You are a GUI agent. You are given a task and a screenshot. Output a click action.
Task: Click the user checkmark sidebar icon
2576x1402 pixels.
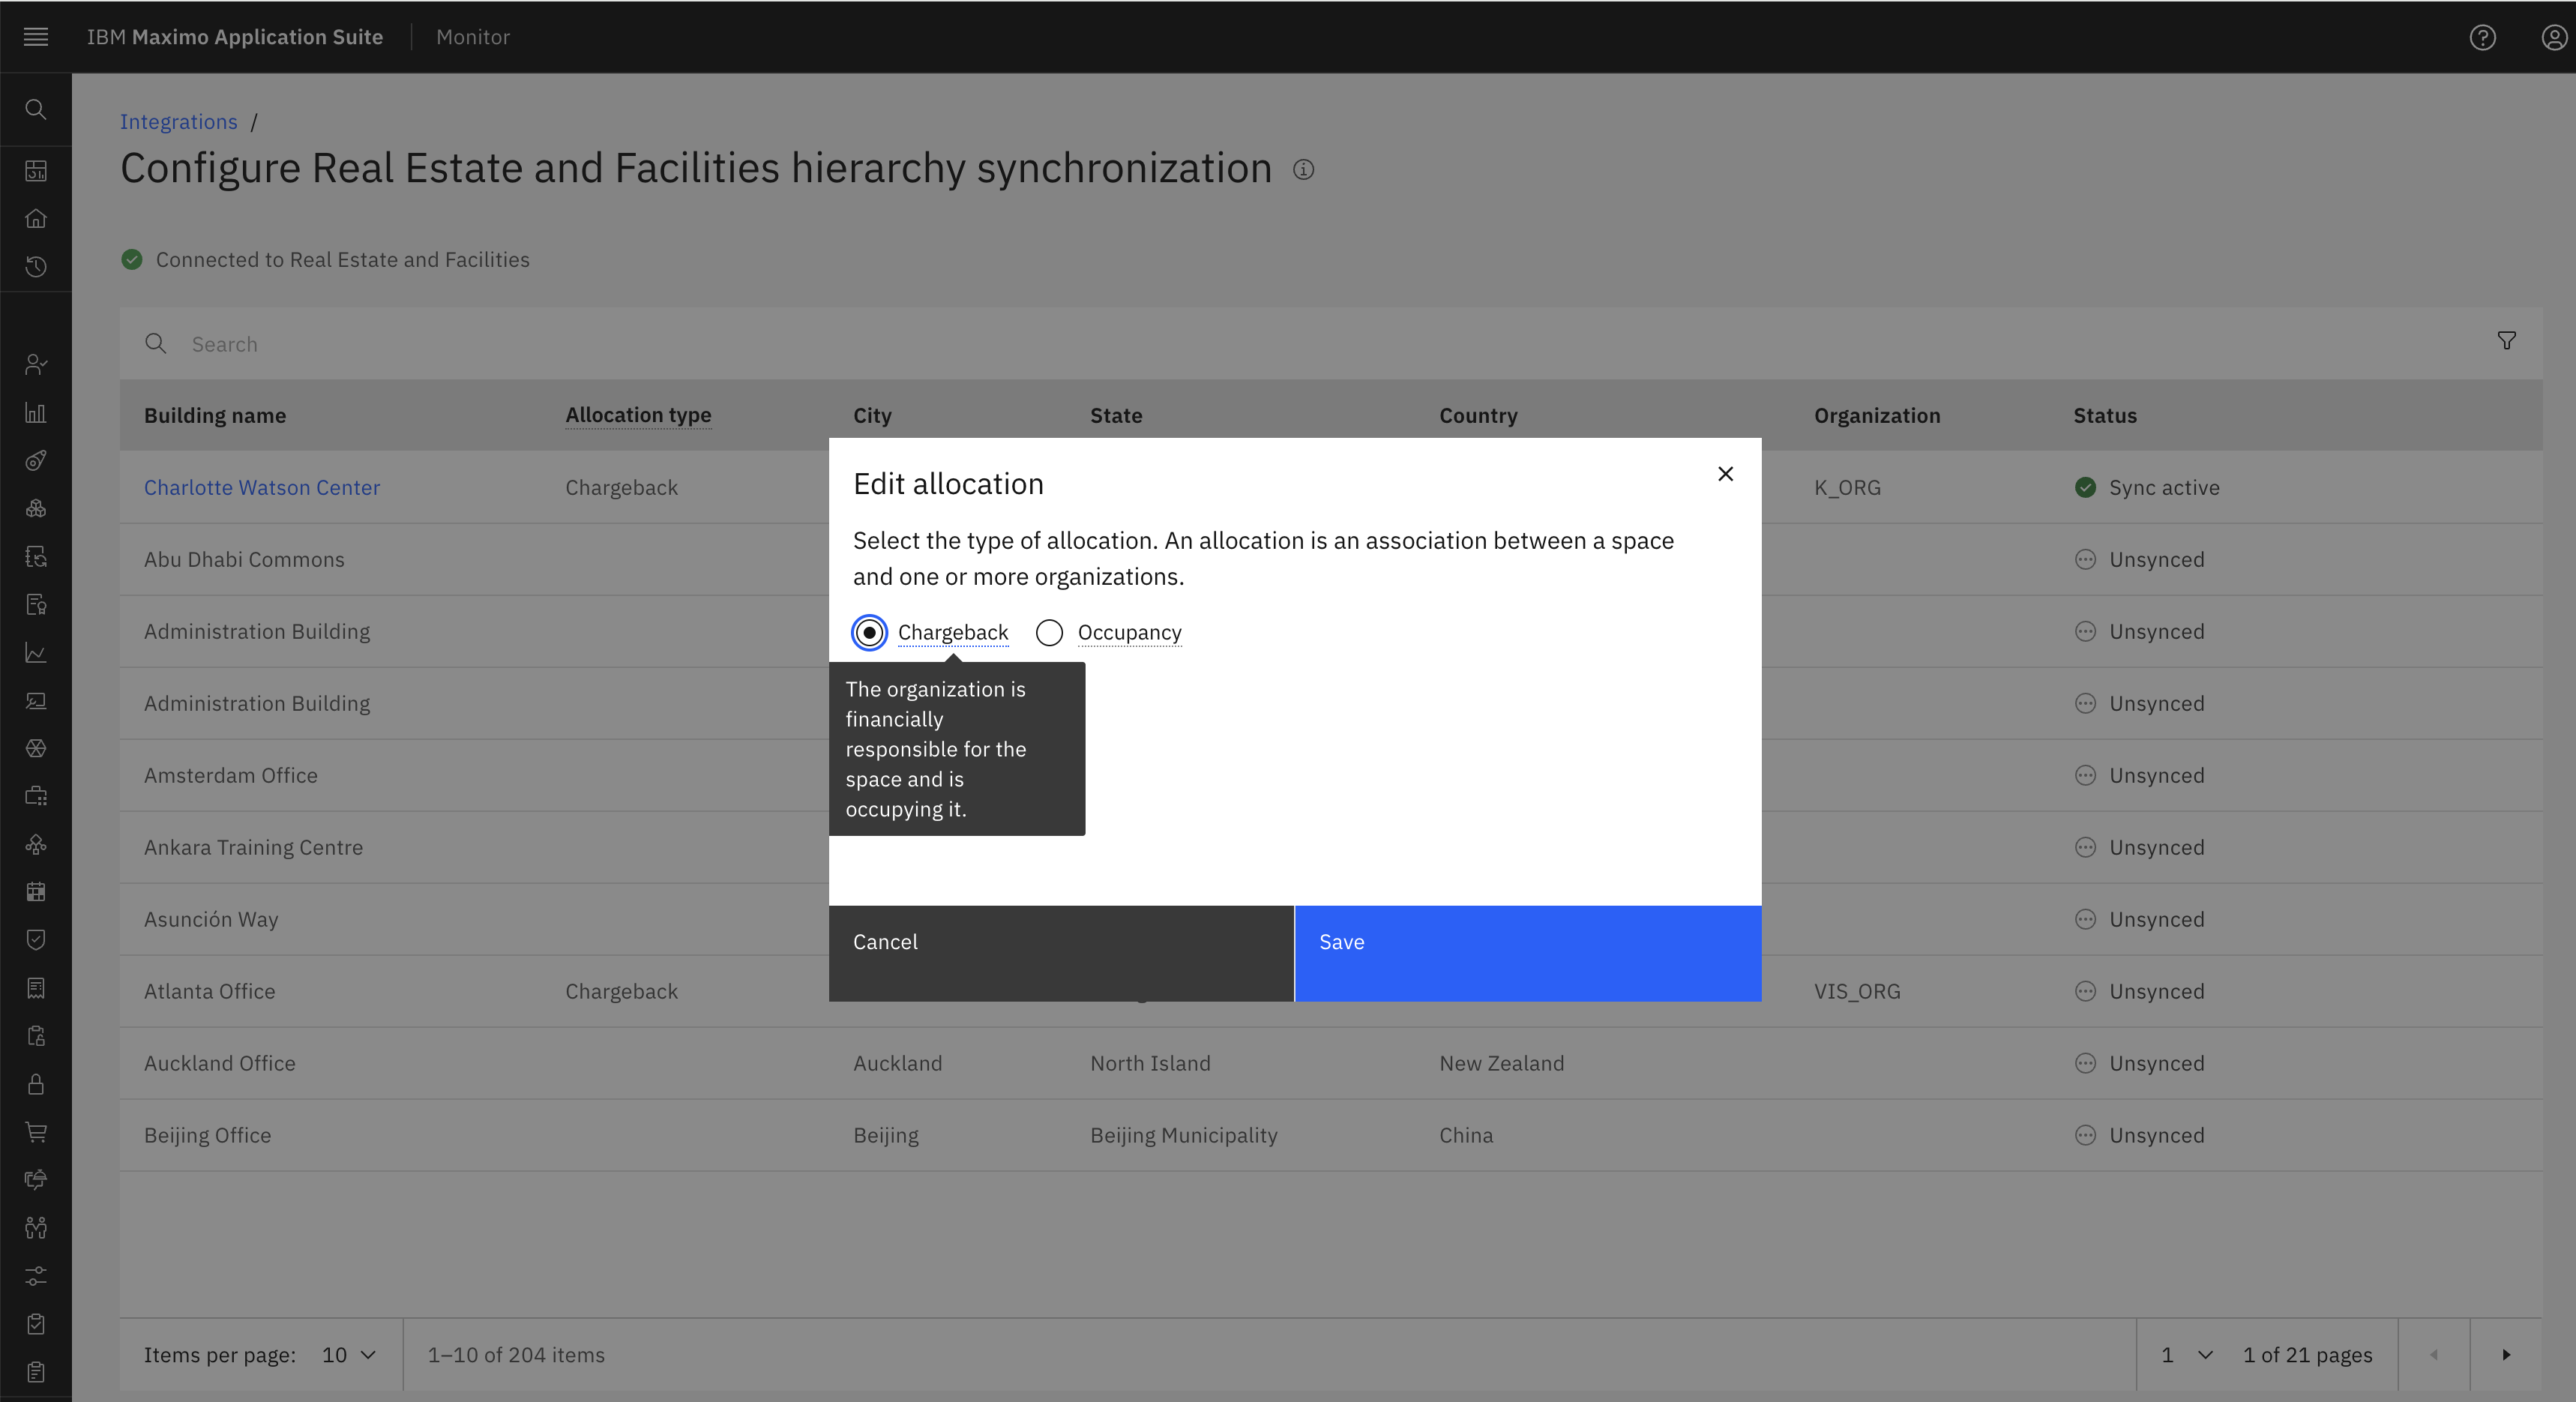(x=36, y=364)
